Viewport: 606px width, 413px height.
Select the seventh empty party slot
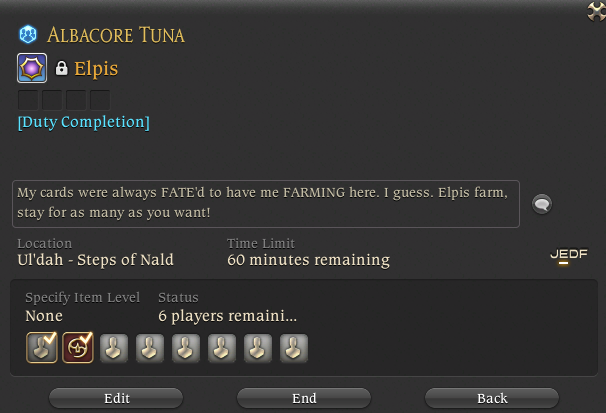(x=257, y=348)
